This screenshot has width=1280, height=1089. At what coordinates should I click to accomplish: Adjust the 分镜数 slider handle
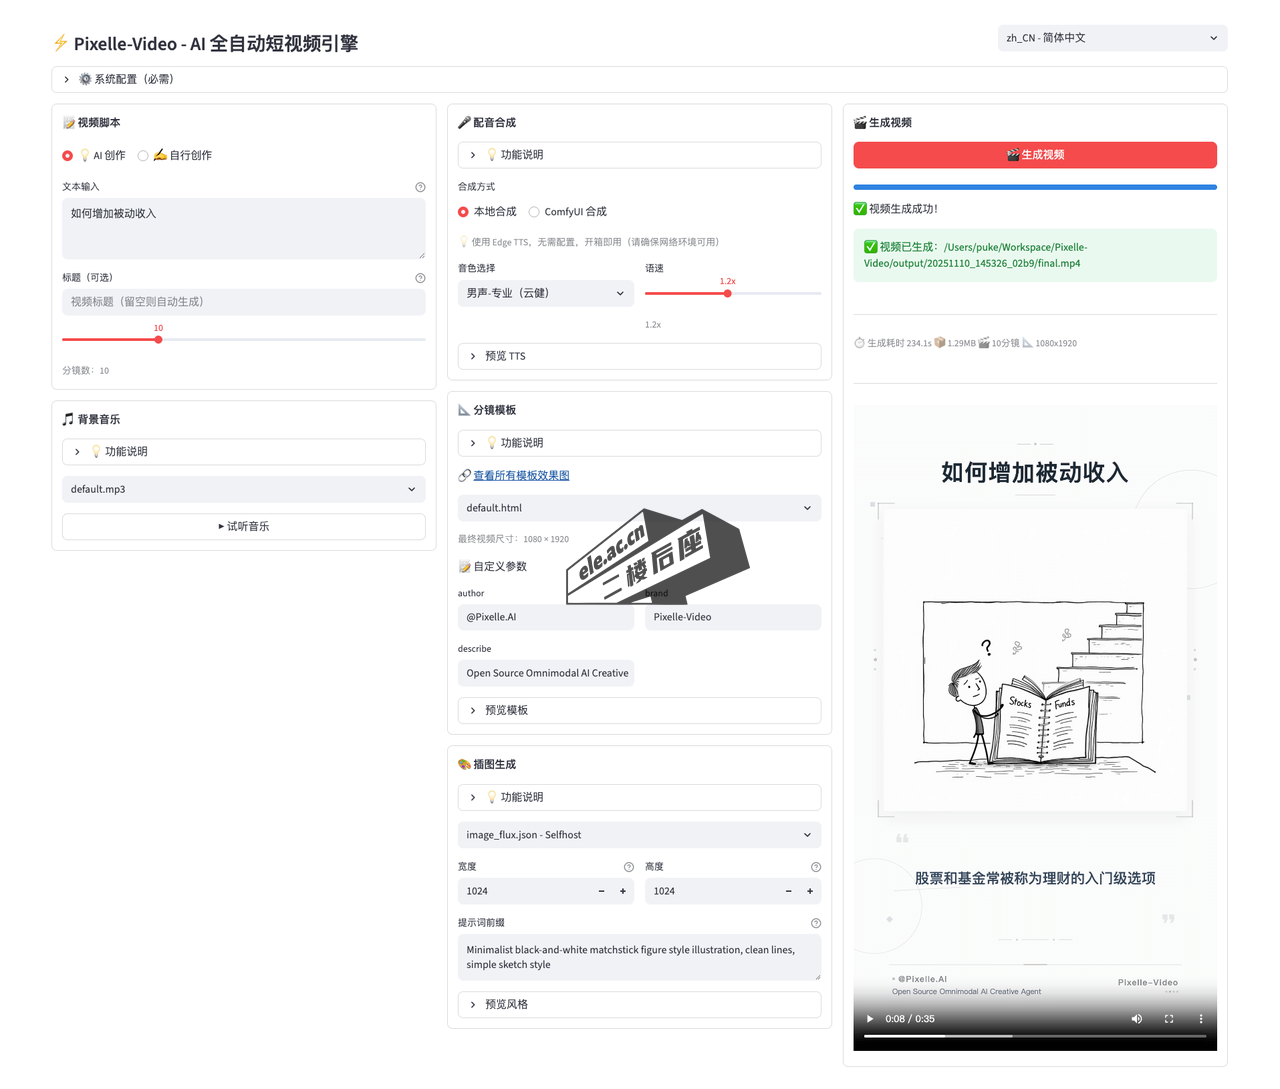tap(158, 340)
